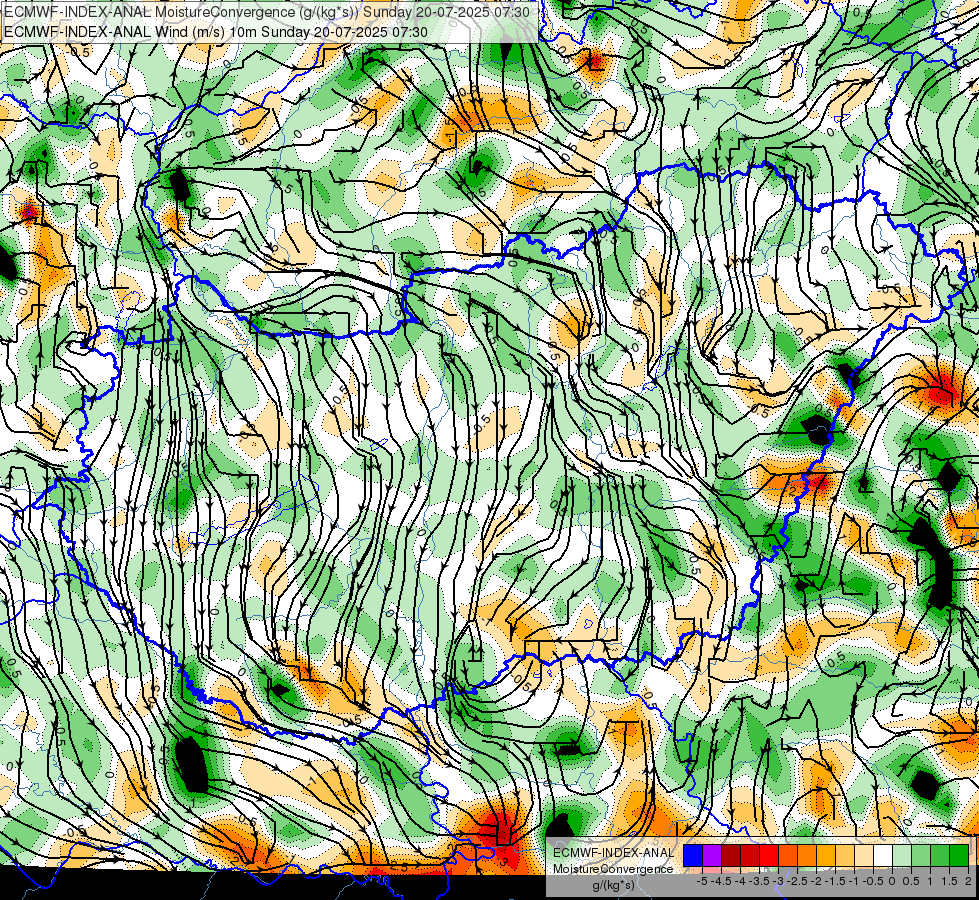Click the legend value -2.5

click(797, 881)
